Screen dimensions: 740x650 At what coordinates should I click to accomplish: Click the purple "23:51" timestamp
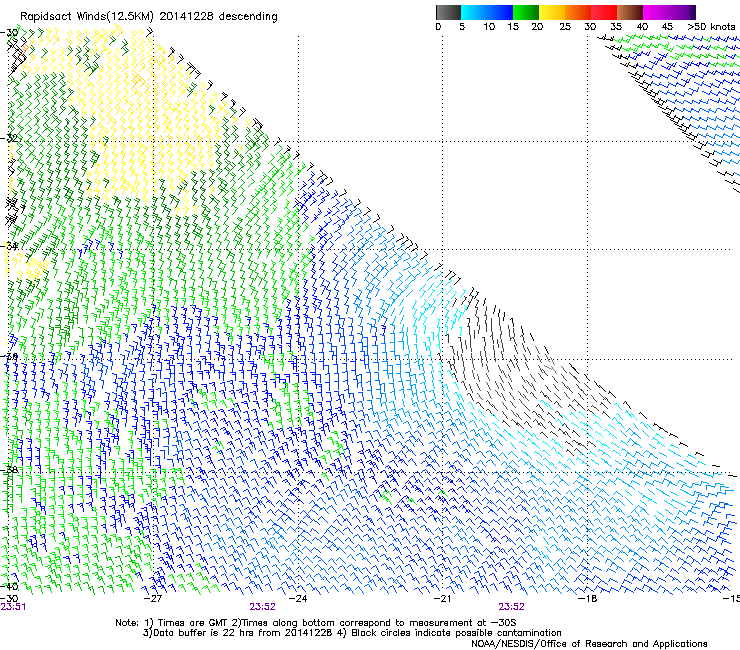point(13,607)
